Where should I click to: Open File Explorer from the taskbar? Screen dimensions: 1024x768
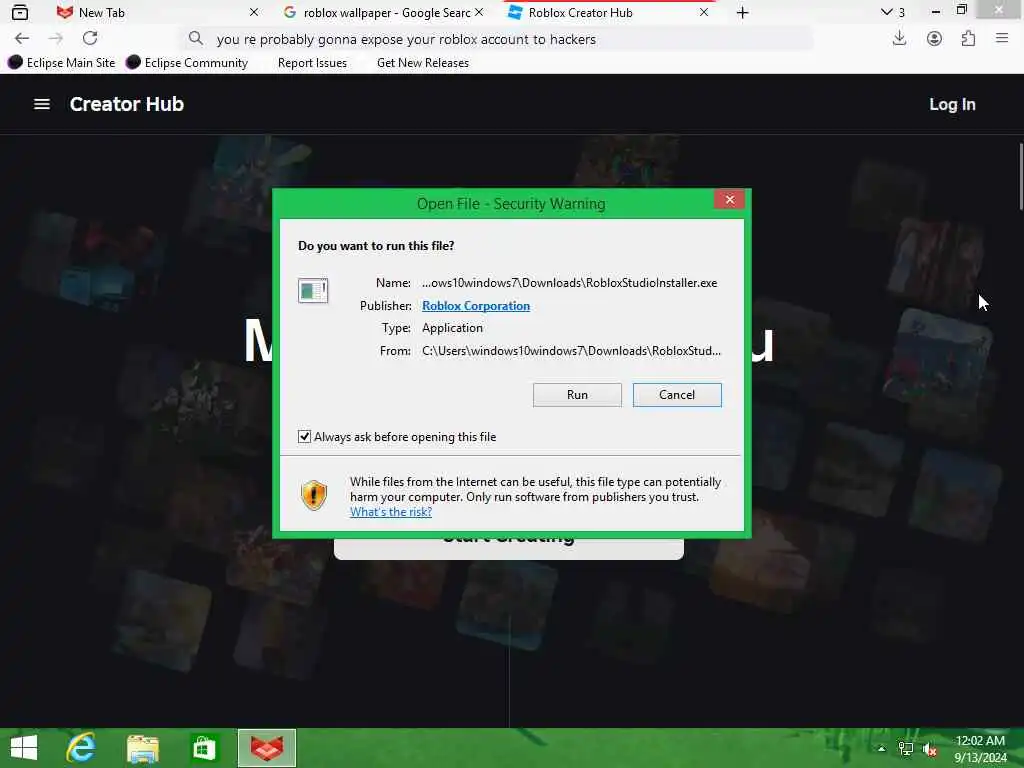pos(143,748)
